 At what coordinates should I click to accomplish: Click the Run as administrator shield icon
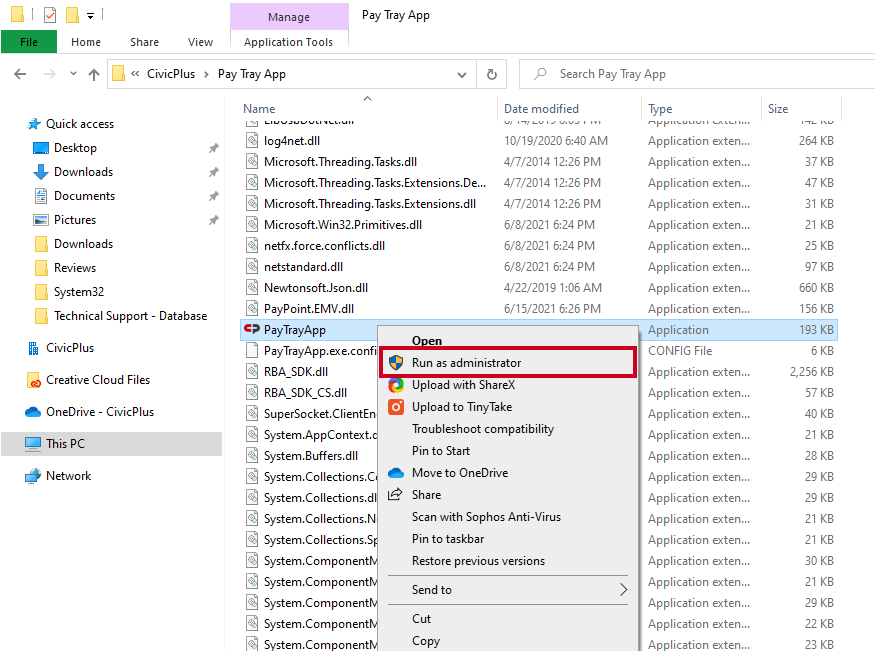click(x=396, y=363)
